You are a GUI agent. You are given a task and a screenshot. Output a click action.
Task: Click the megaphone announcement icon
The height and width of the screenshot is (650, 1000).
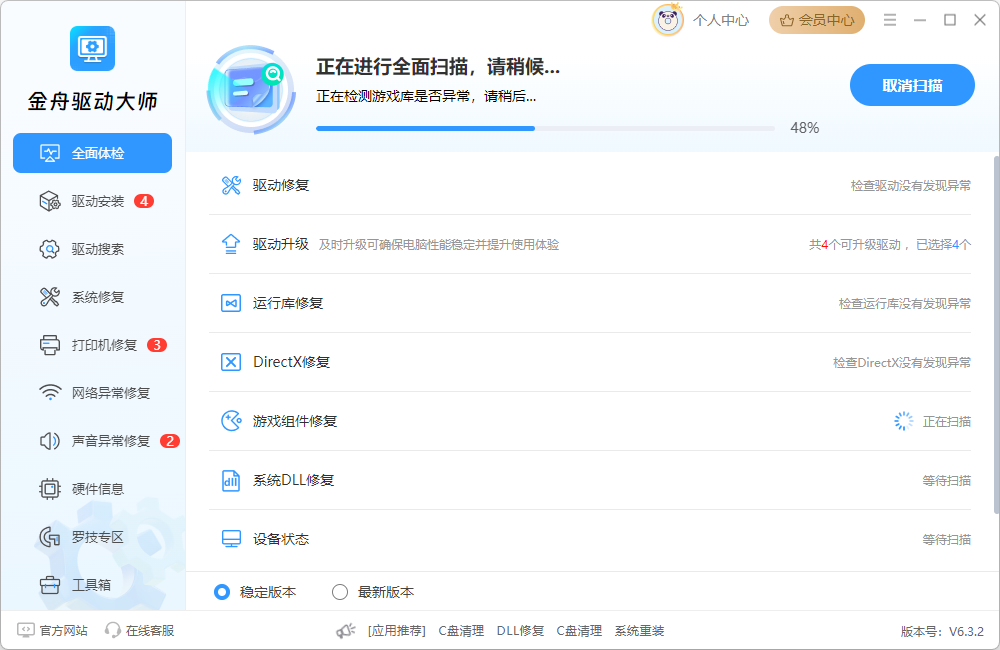(346, 631)
